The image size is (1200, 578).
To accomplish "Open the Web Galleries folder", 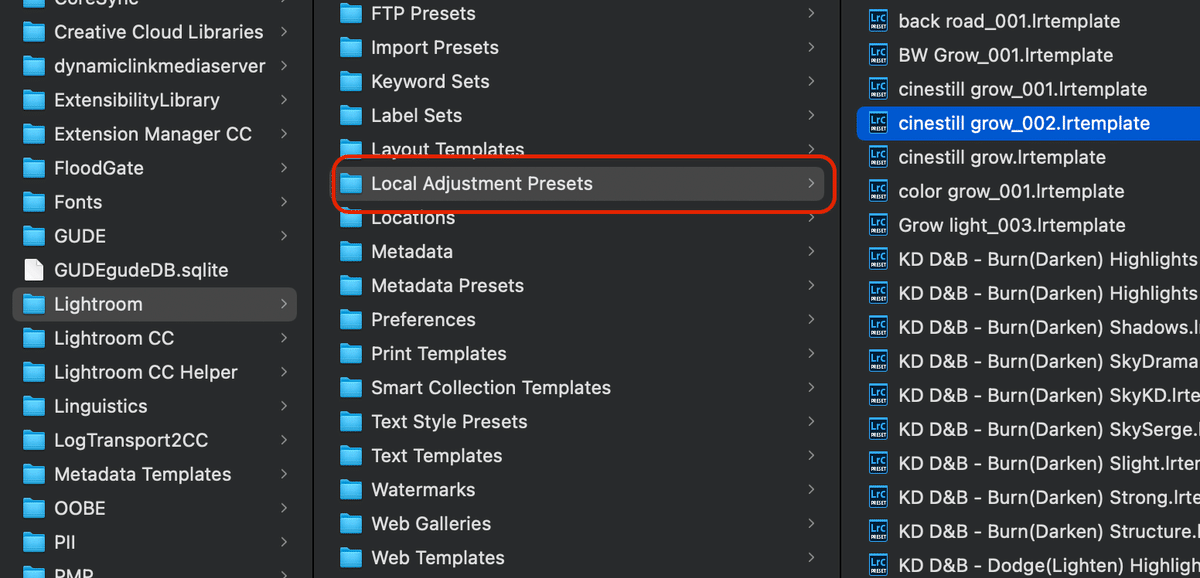I will (430, 524).
